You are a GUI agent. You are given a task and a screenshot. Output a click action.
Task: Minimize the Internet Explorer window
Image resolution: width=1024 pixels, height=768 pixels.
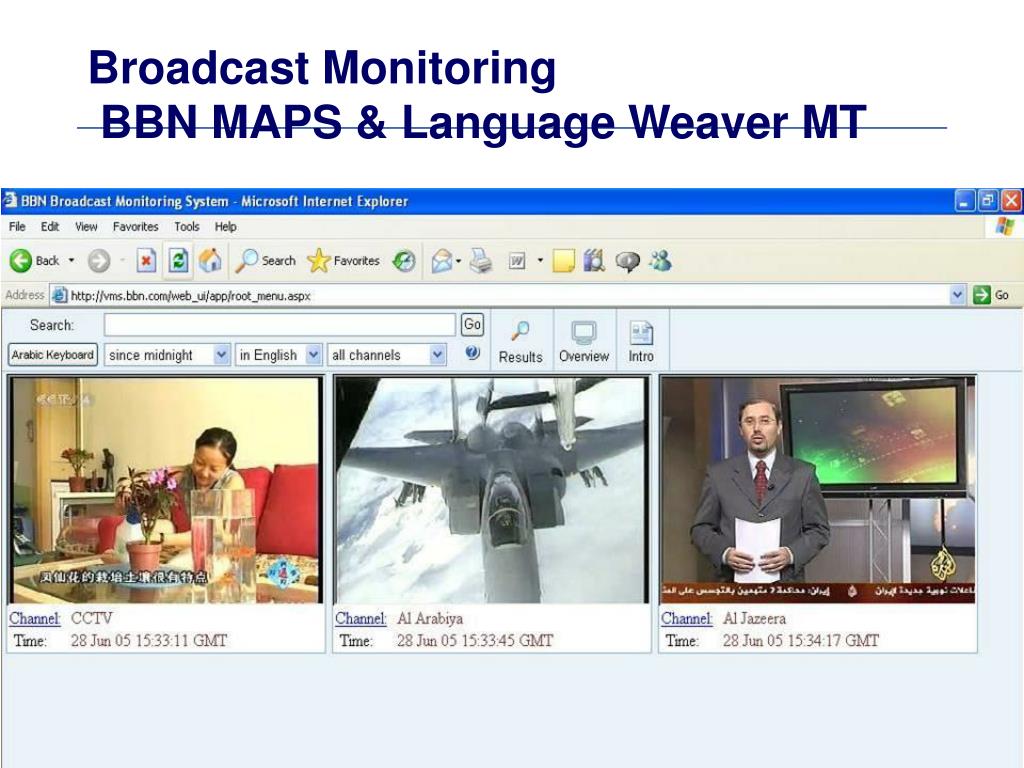pyautogui.click(x=964, y=200)
